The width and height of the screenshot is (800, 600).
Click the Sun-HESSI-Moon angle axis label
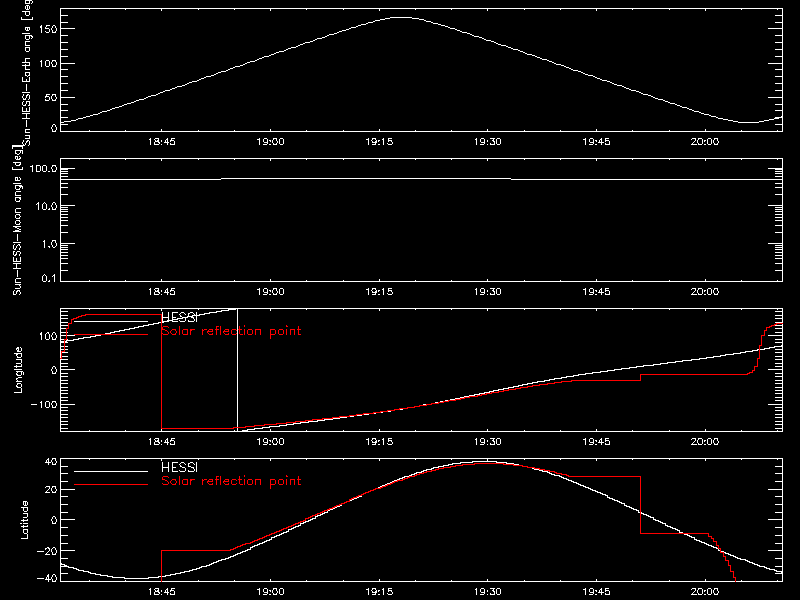tap(17, 221)
